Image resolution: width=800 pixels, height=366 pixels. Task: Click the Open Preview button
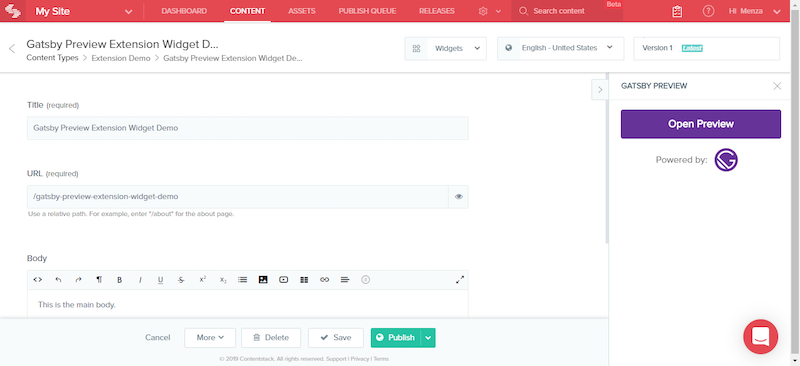[701, 124]
